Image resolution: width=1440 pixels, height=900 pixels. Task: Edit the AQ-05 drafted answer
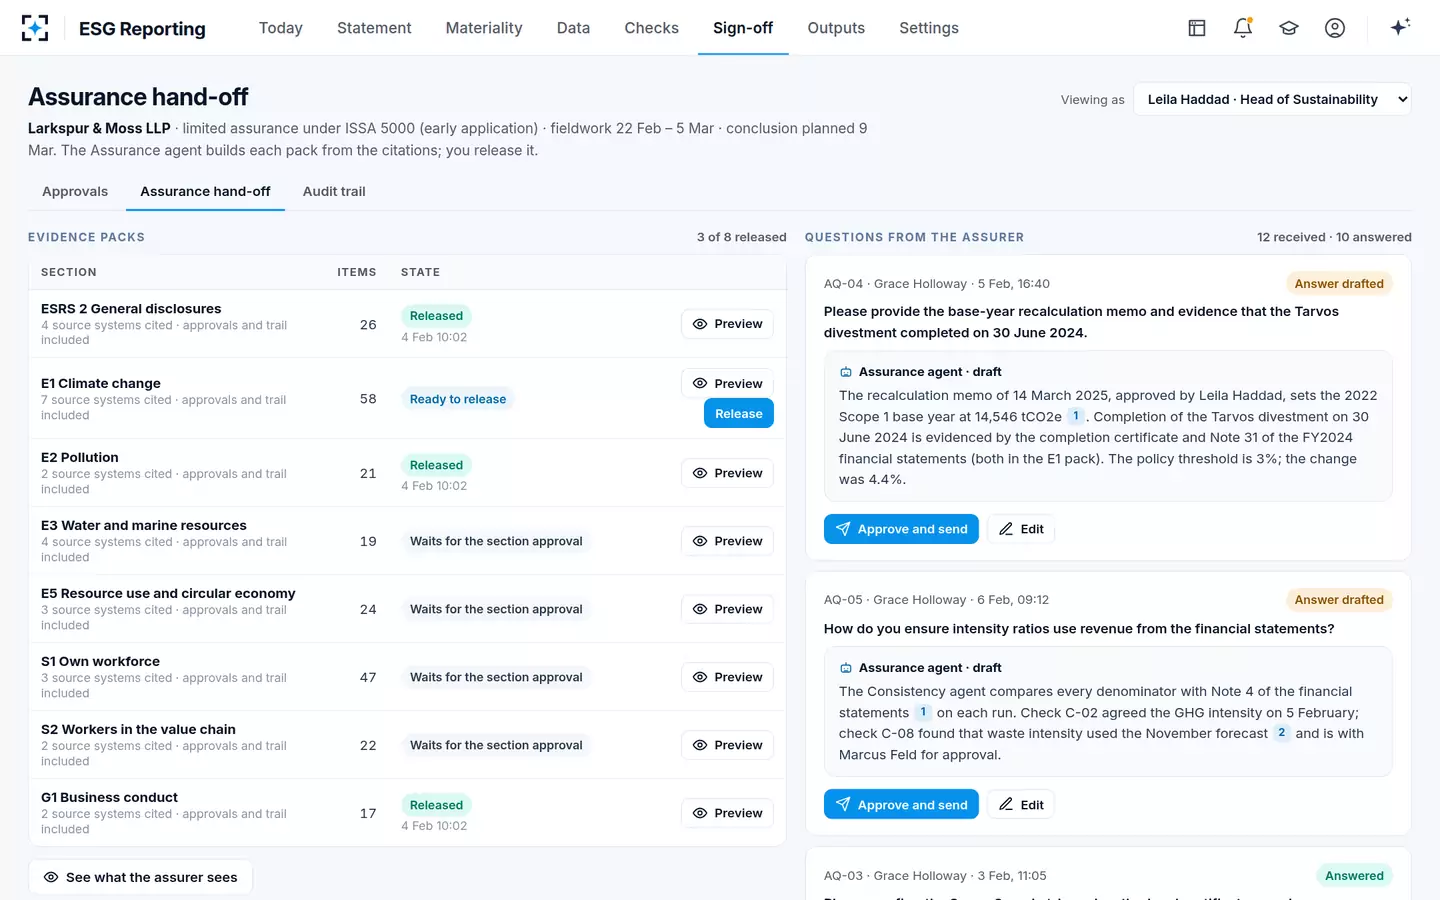pos(1020,805)
